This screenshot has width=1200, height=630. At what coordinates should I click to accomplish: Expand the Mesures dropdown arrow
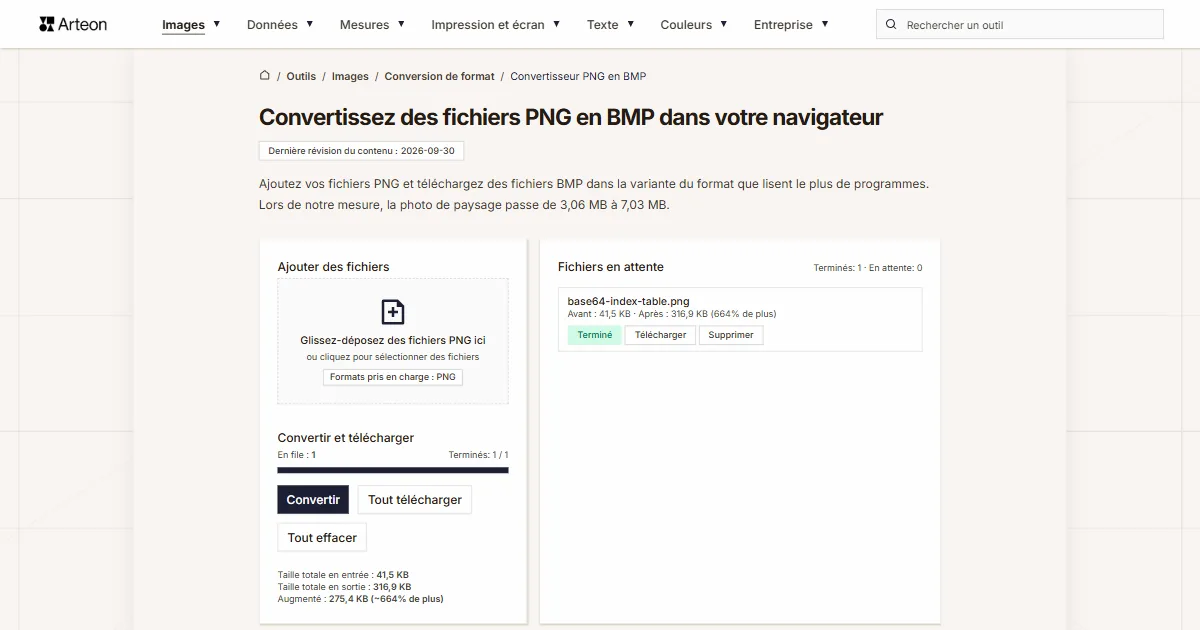point(401,23)
